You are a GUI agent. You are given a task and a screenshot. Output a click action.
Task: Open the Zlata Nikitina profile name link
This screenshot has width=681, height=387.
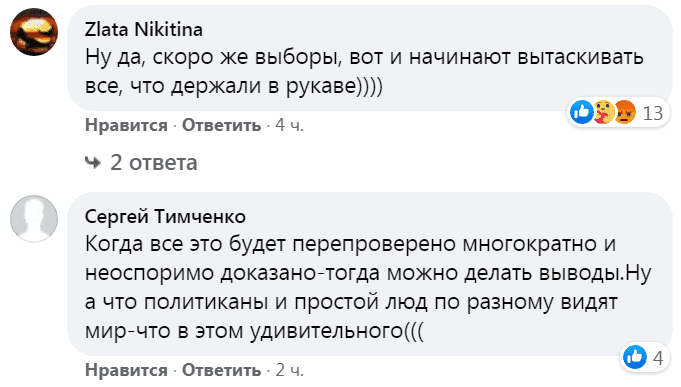(x=144, y=30)
